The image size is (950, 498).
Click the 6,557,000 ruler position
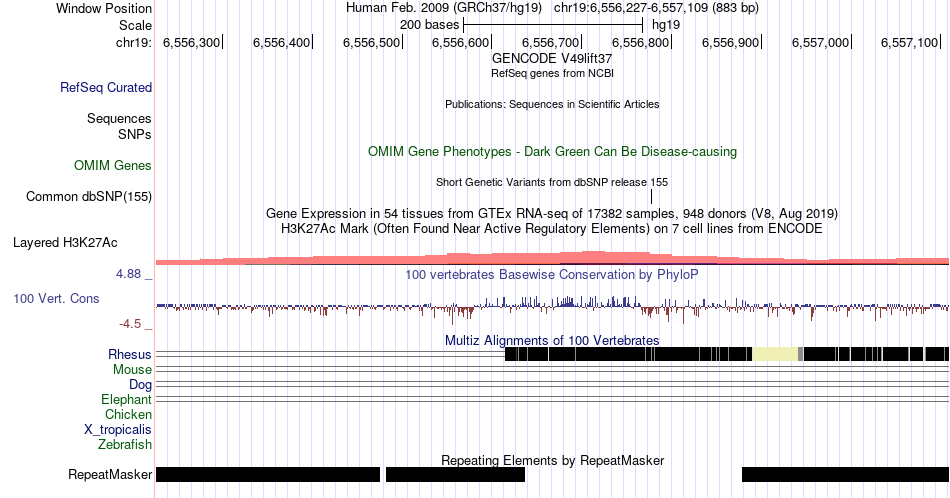coord(820,42)
